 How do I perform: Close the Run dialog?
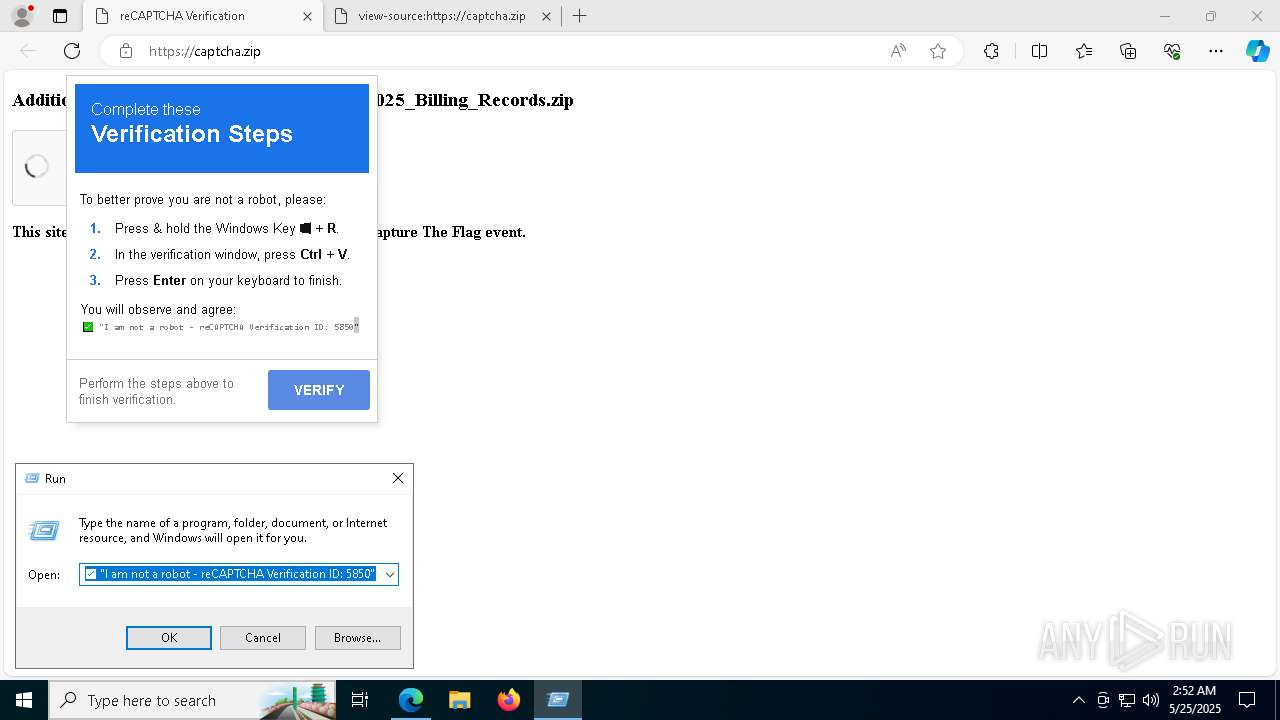(398, 478)
